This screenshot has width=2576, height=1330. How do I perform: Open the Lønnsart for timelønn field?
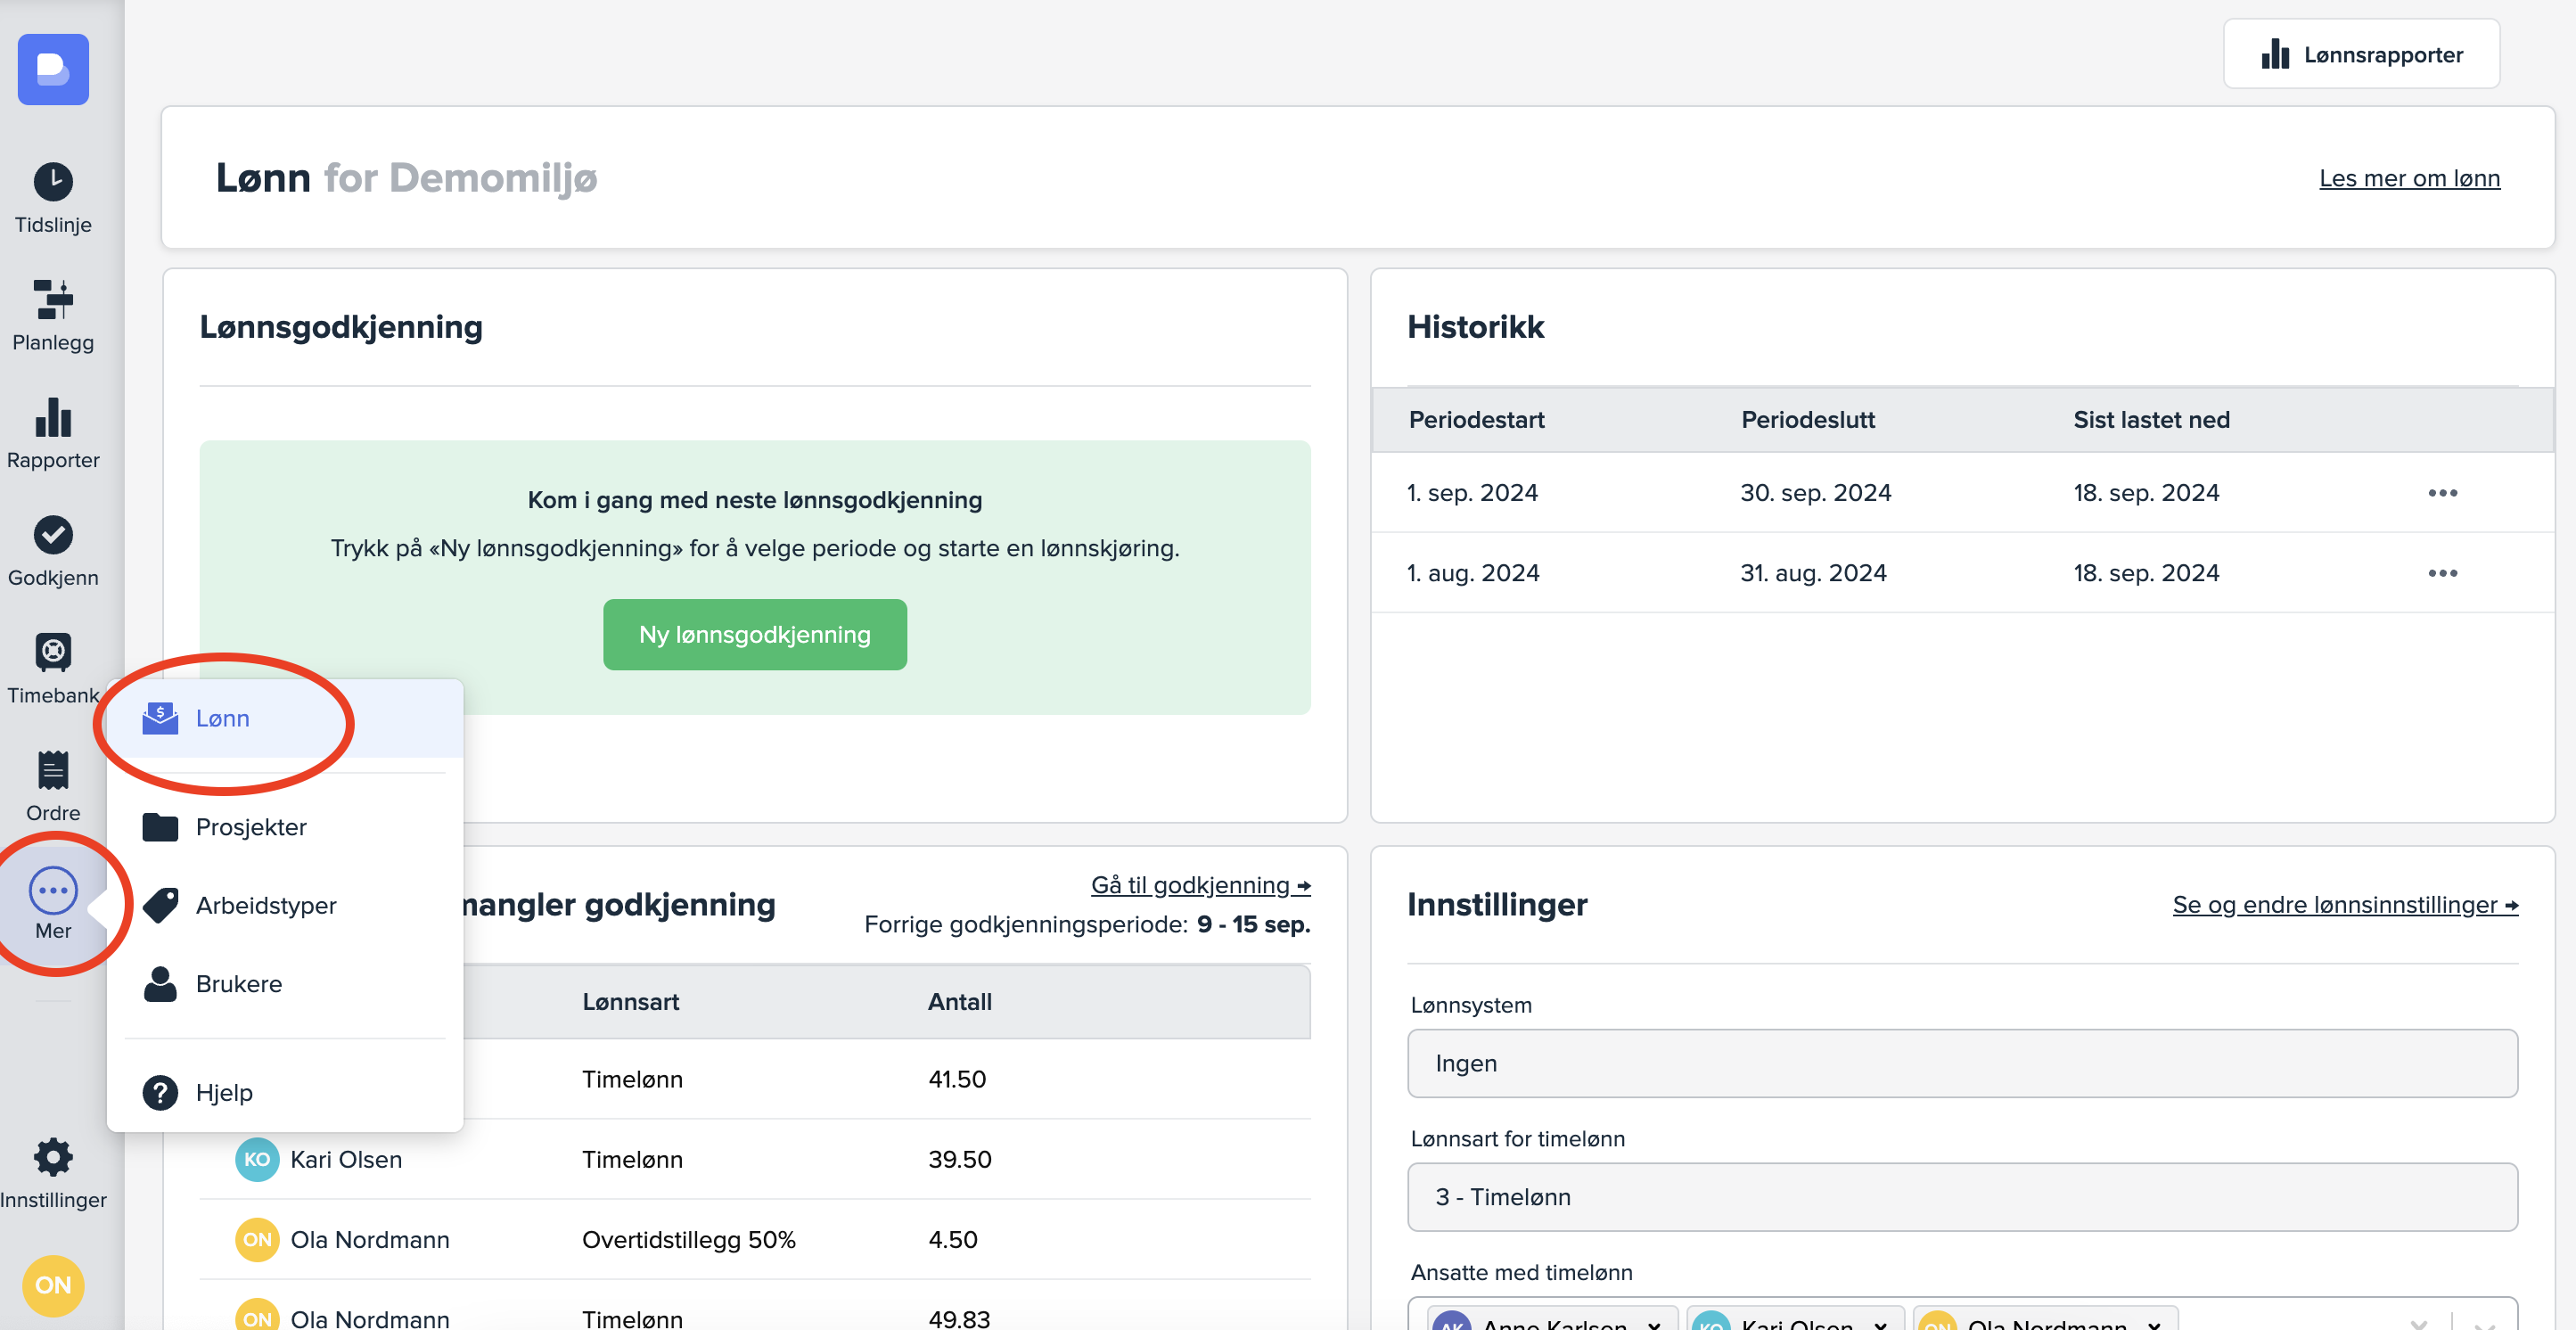(1960, 1196)
